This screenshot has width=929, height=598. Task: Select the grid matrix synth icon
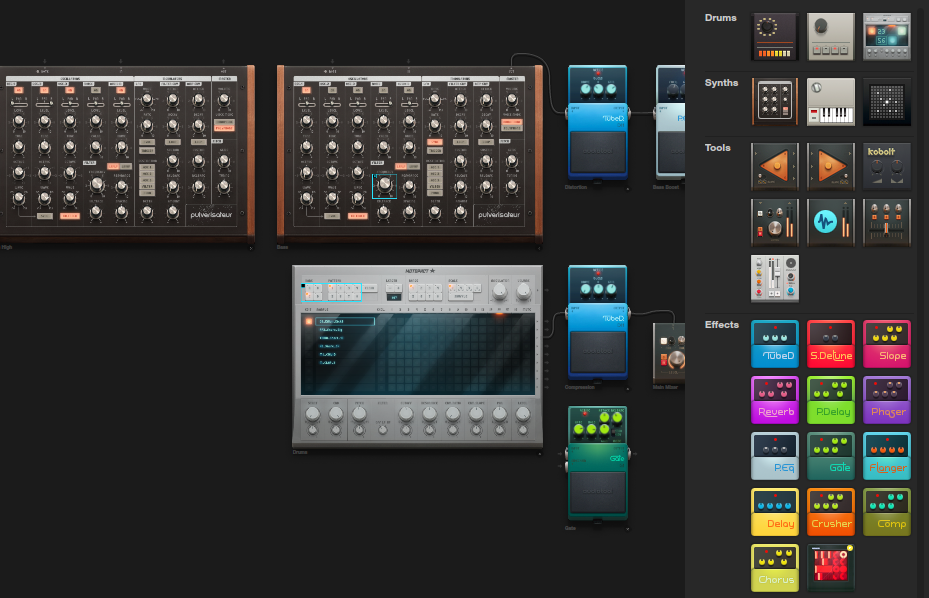tap(887, 102)
